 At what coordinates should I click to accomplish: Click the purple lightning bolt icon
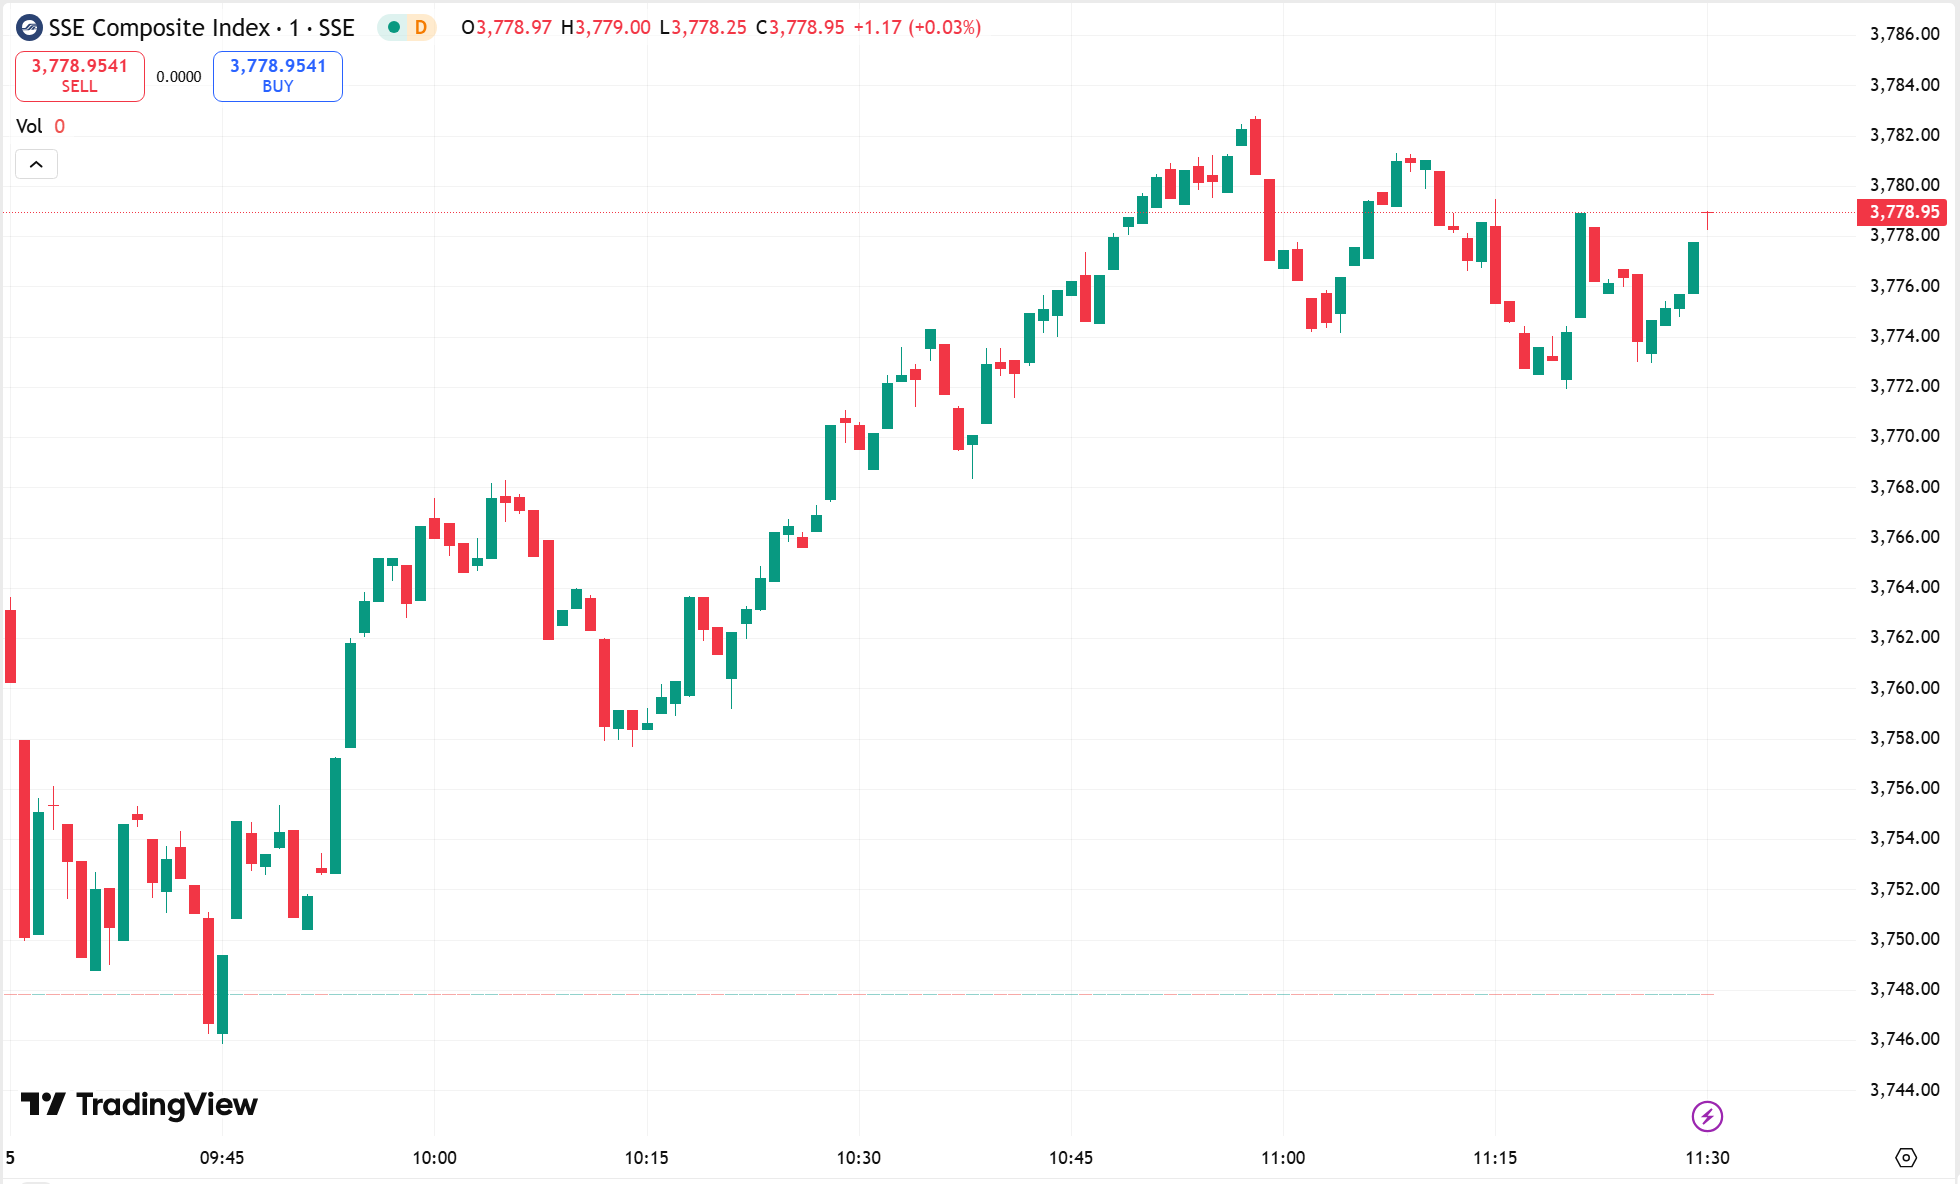(1707, 1116)
